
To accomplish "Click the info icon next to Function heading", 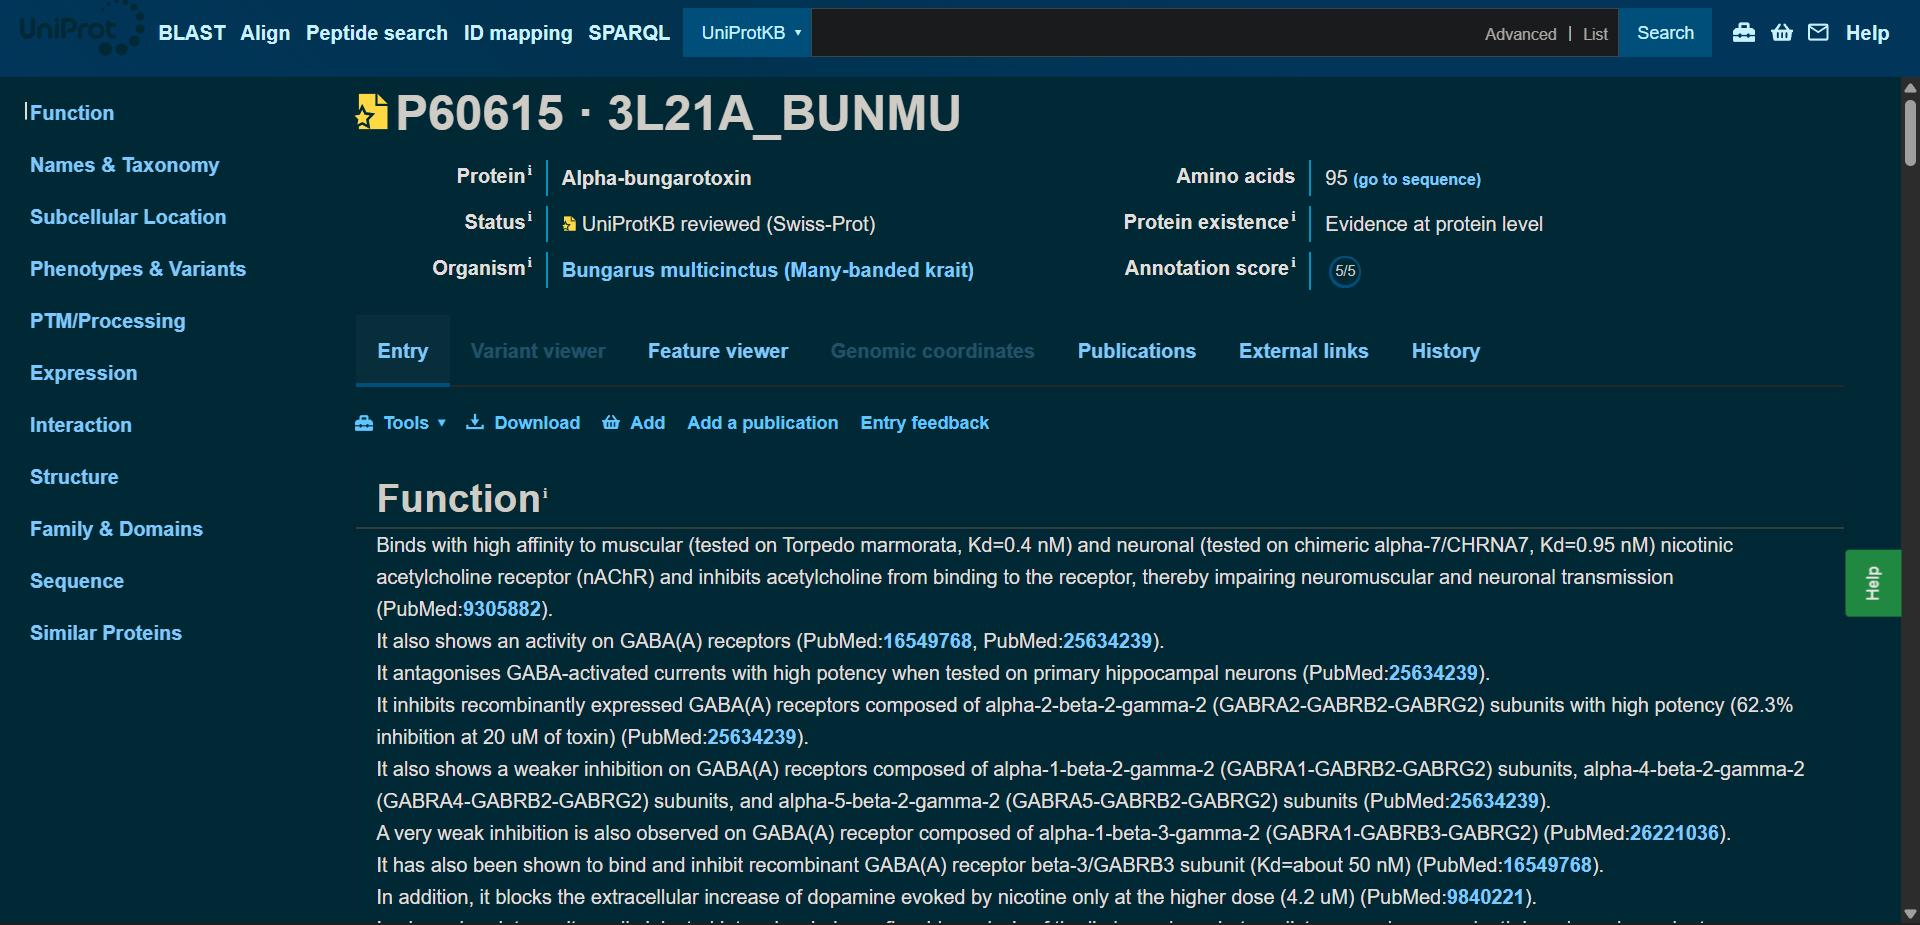I will [545, 492].
